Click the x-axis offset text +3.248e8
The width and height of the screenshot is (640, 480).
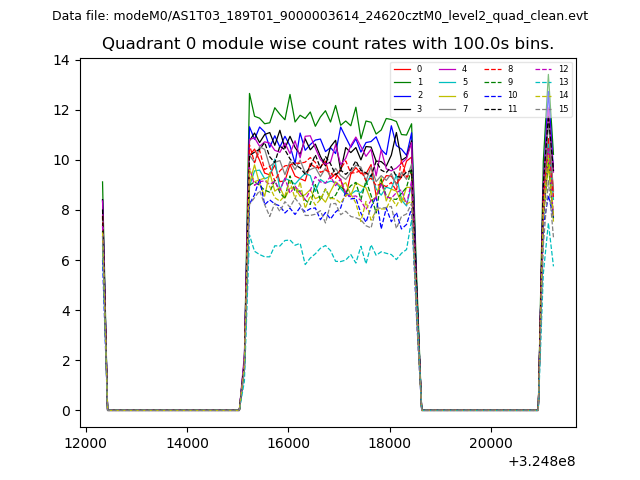pyautogui.click(x=541, y=461)
